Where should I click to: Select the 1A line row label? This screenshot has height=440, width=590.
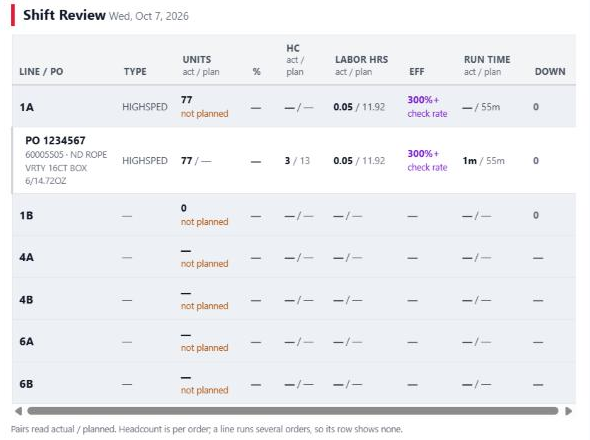coord(27,107)
